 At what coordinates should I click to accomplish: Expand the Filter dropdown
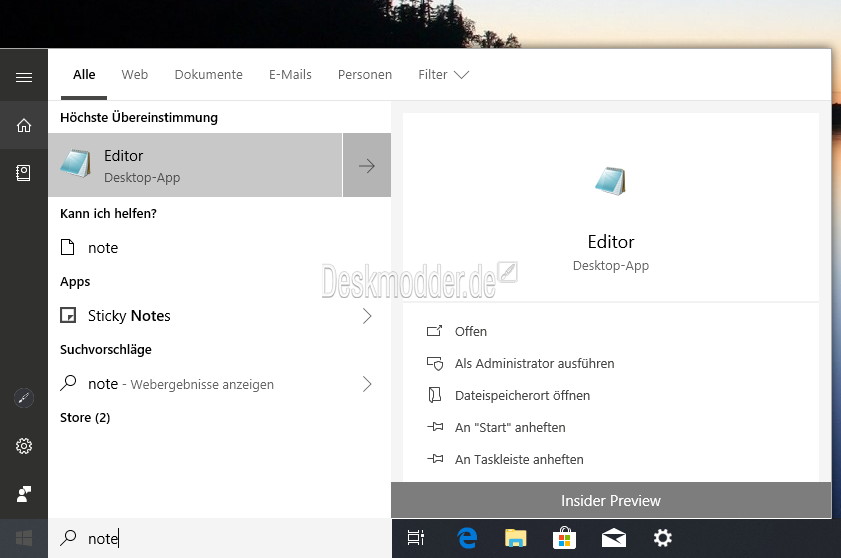(444, 75)
